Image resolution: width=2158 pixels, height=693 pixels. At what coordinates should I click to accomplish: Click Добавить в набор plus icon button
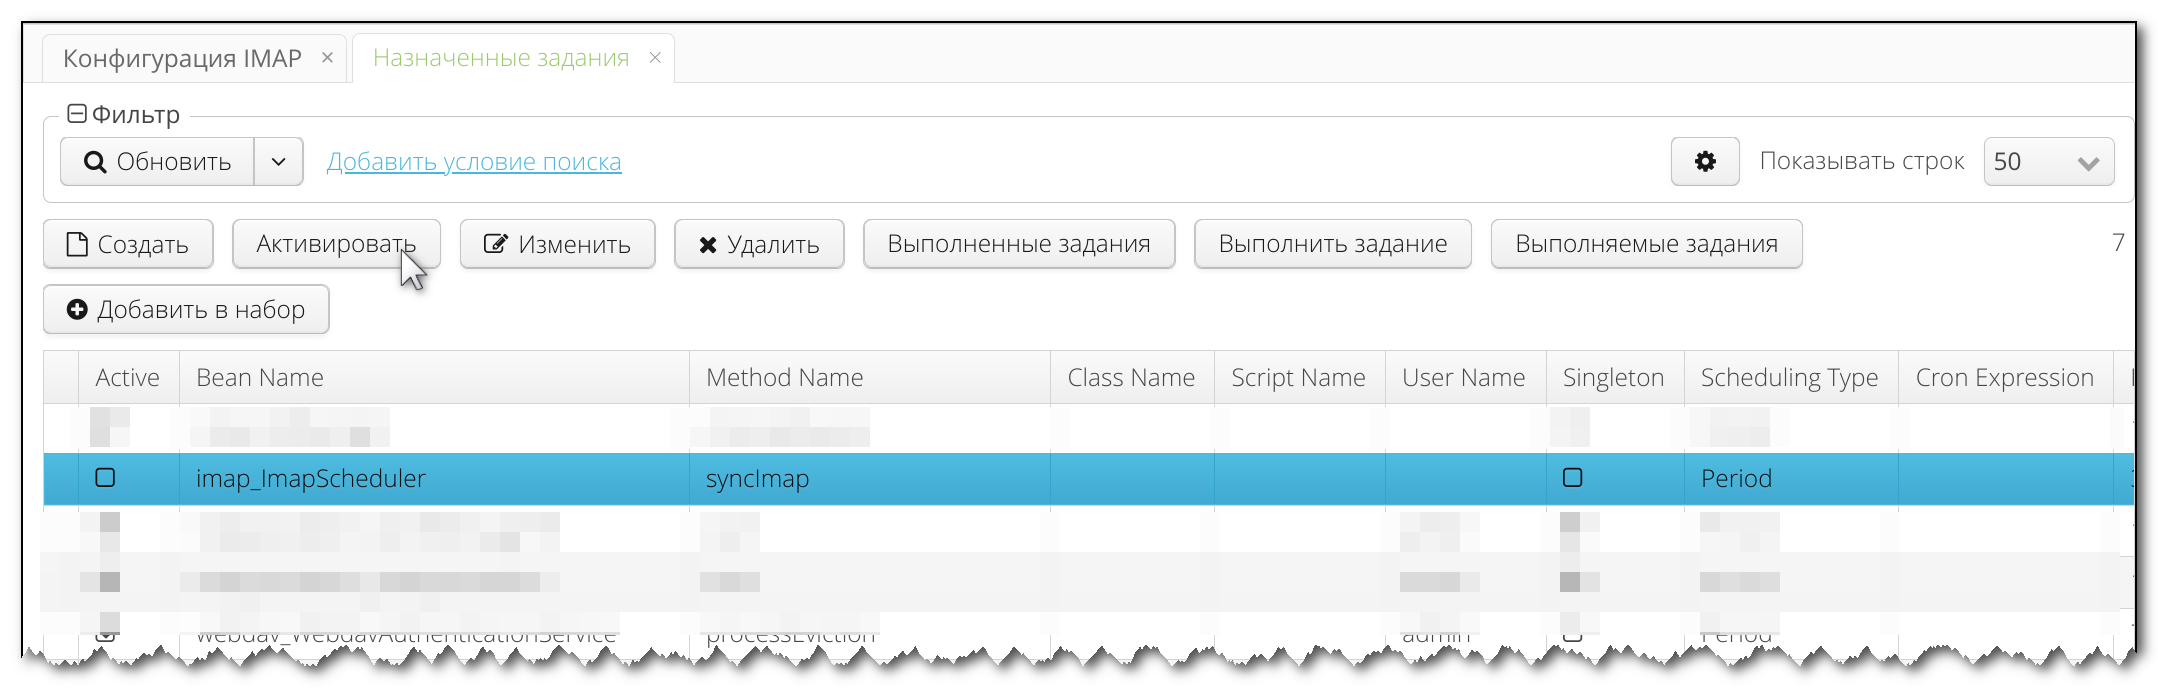point(186,310)
